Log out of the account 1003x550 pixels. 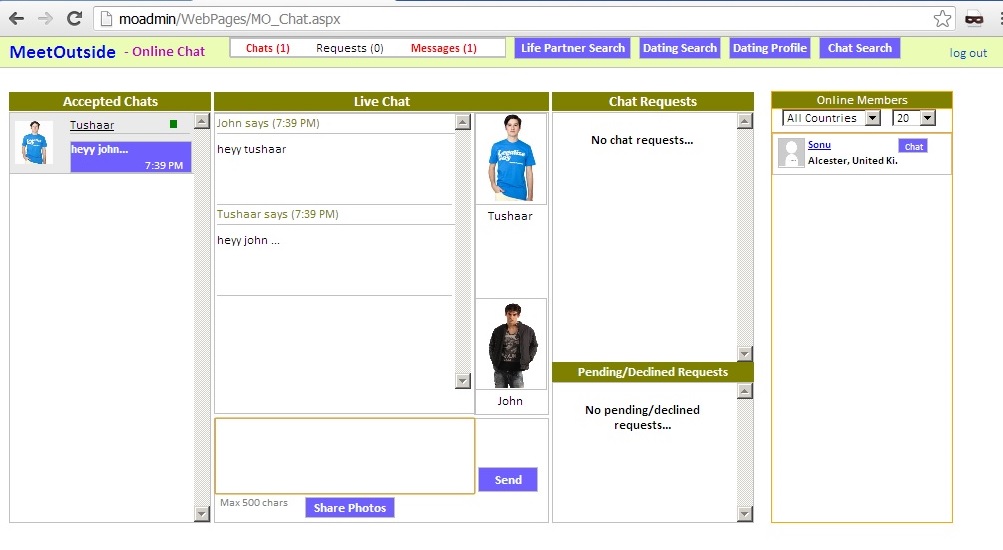pyautogui.click(x=968, y=53)
